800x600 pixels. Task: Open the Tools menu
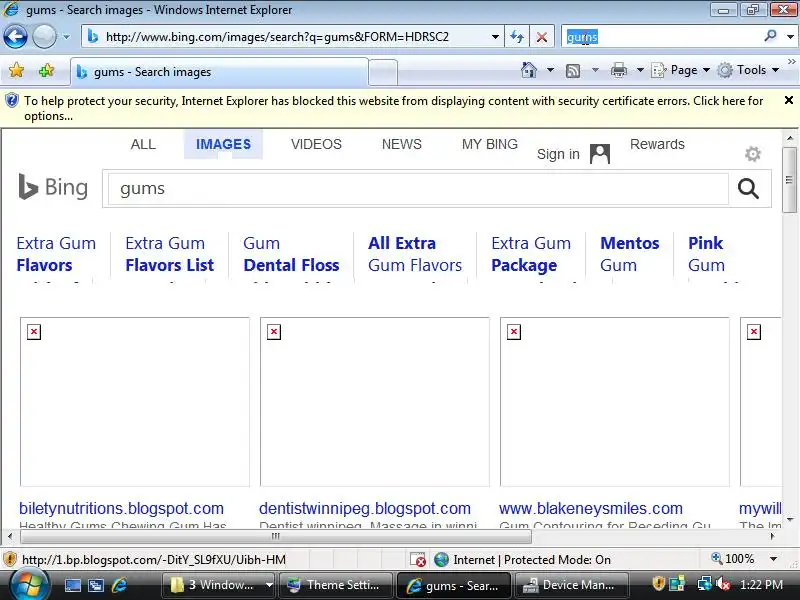coord(748,70)
